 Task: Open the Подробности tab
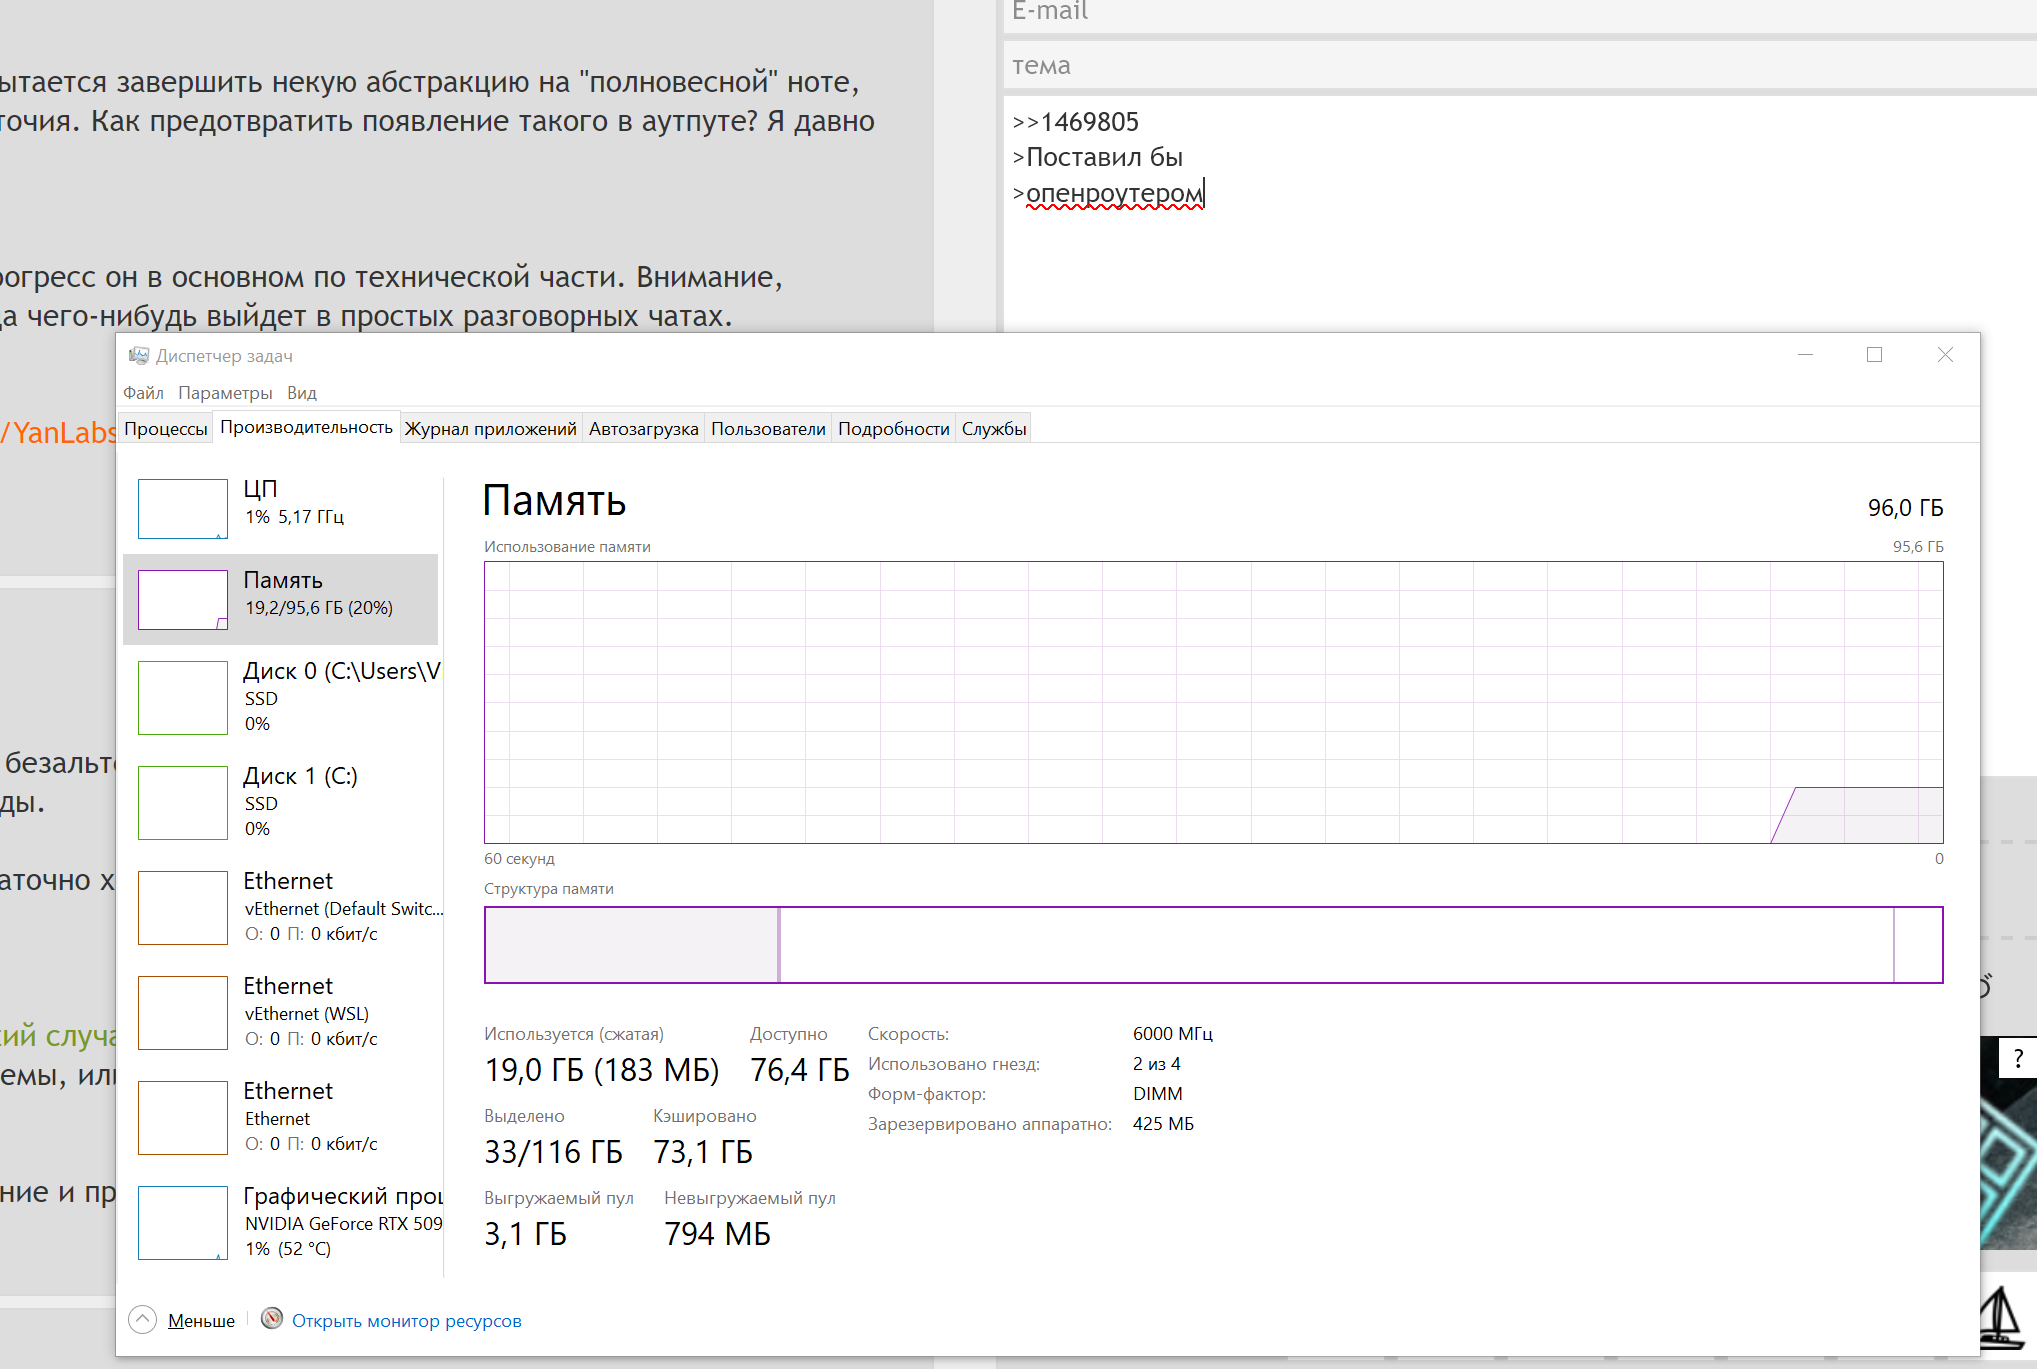point(893,429)
